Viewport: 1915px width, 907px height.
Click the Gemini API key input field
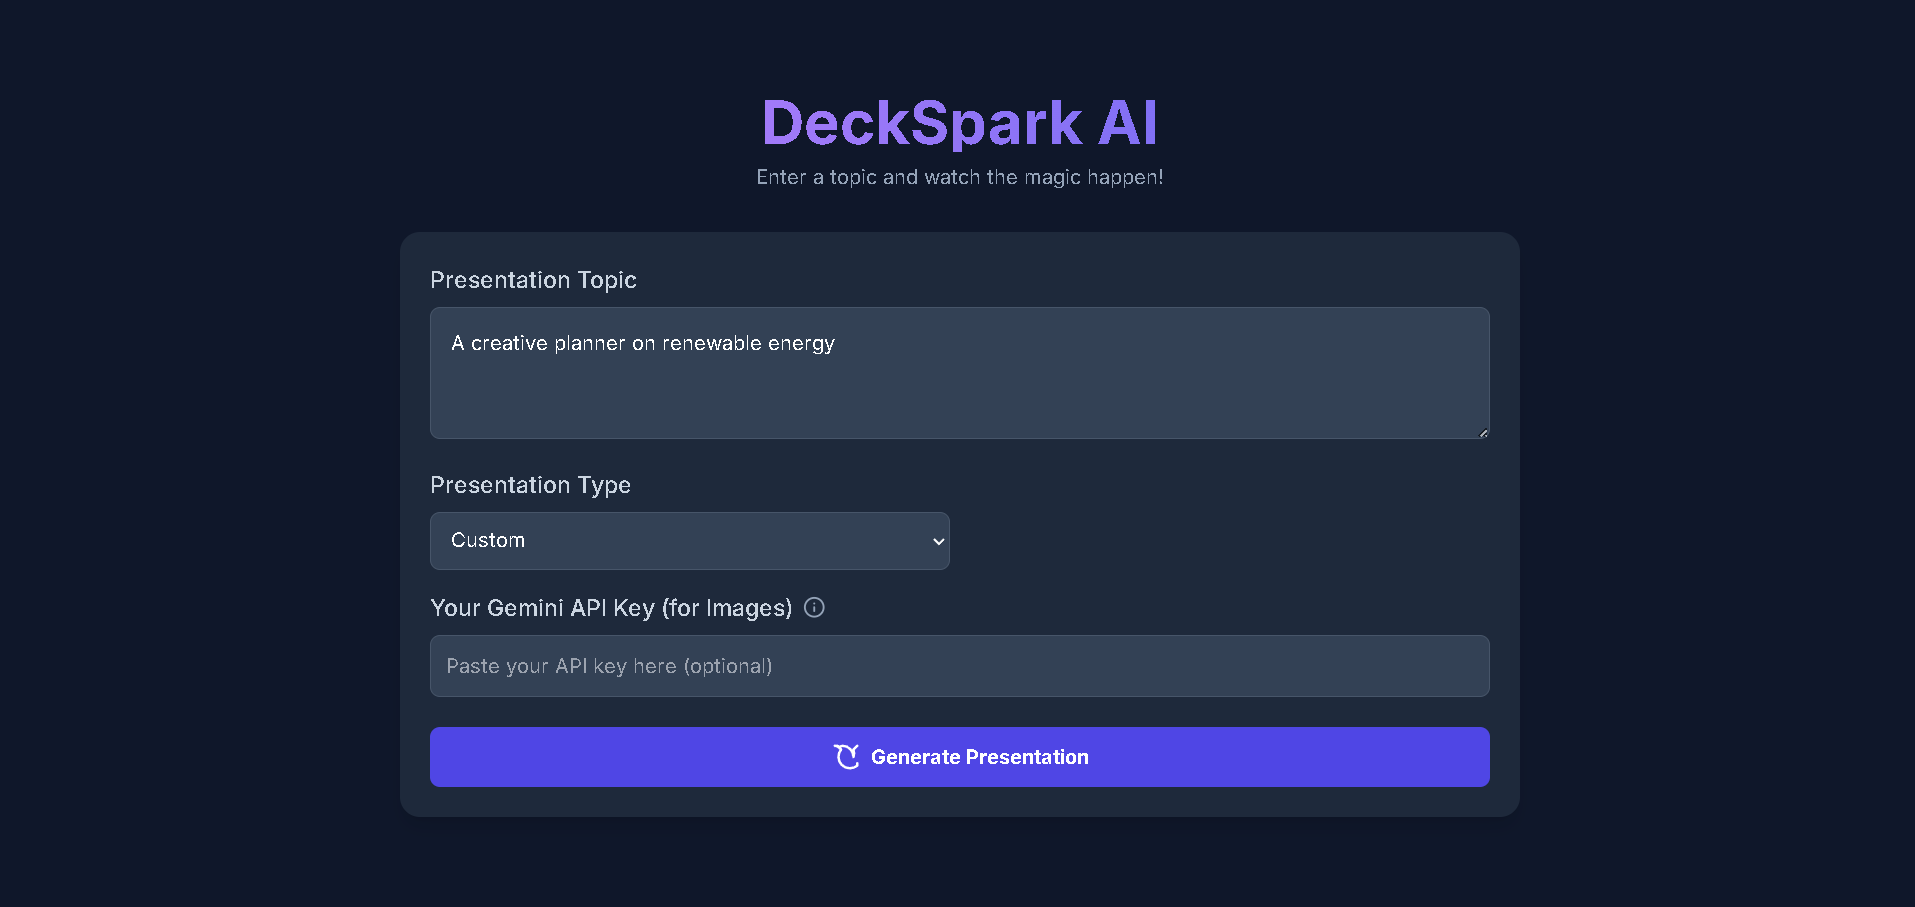click(x=959, y=666)
